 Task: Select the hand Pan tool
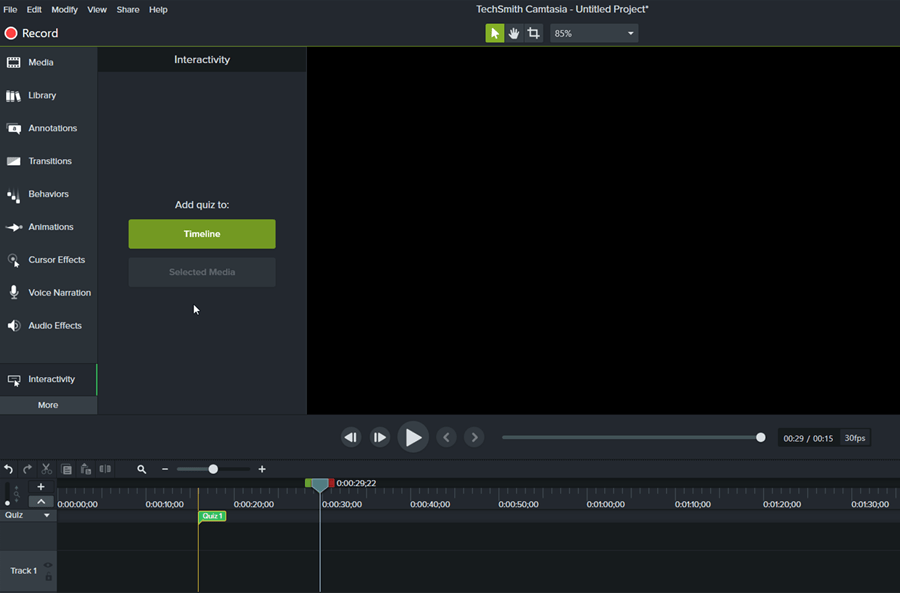(514, 33)
